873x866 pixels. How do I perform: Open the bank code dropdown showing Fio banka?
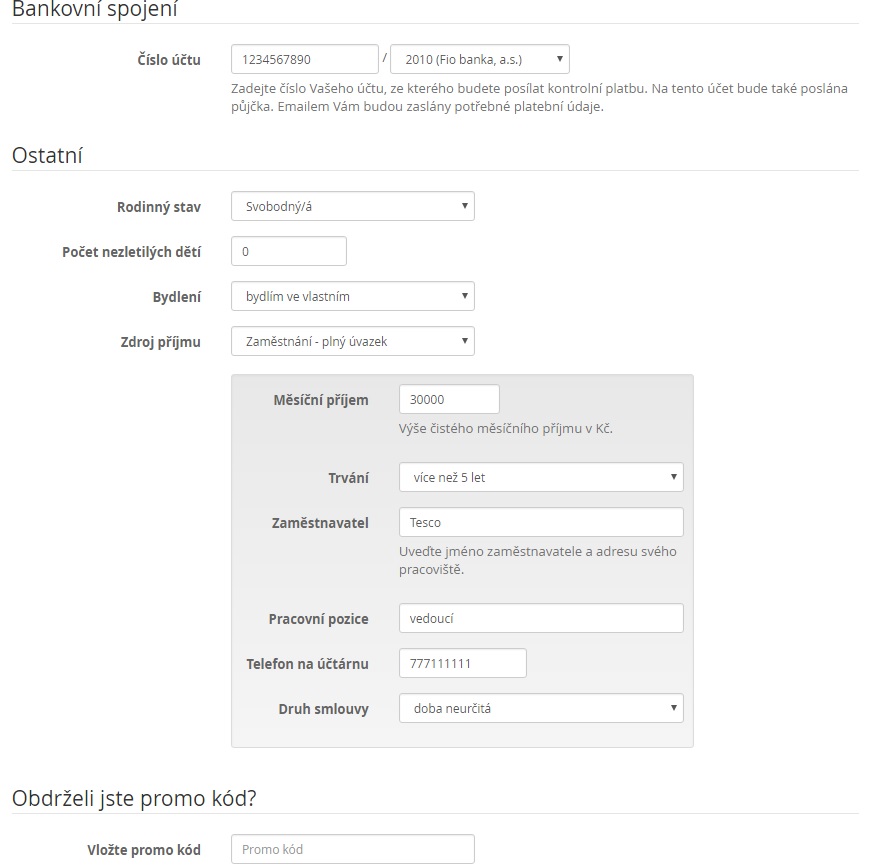tap(479, 59)
